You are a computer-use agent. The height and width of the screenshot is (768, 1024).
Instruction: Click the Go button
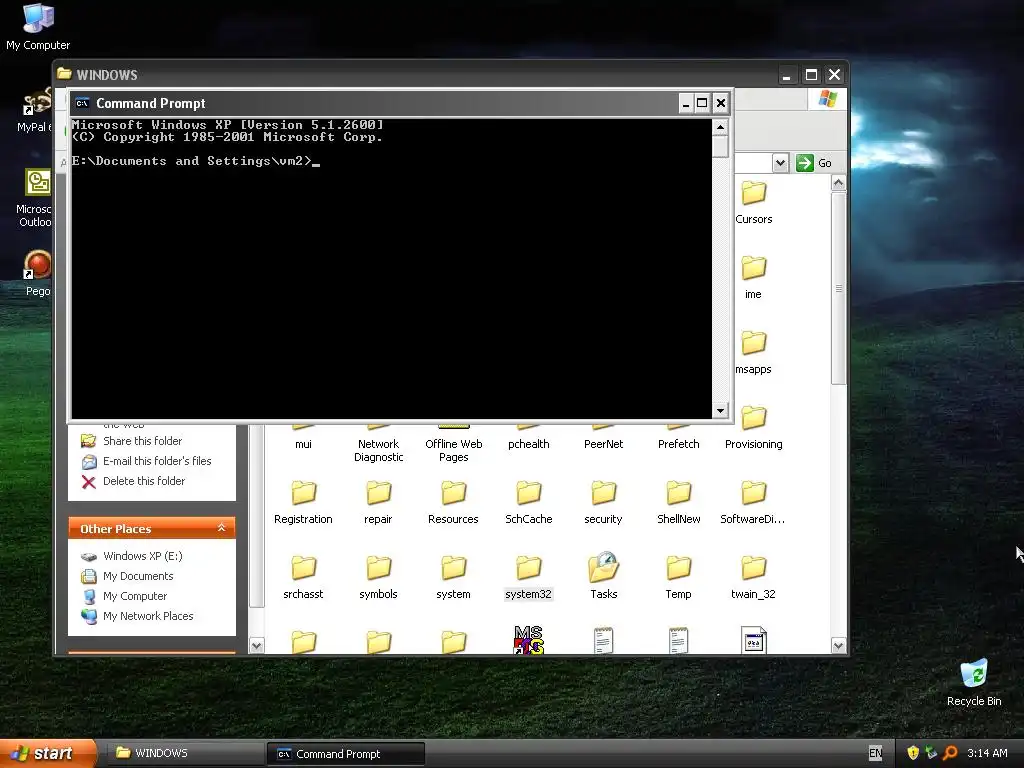814,163
